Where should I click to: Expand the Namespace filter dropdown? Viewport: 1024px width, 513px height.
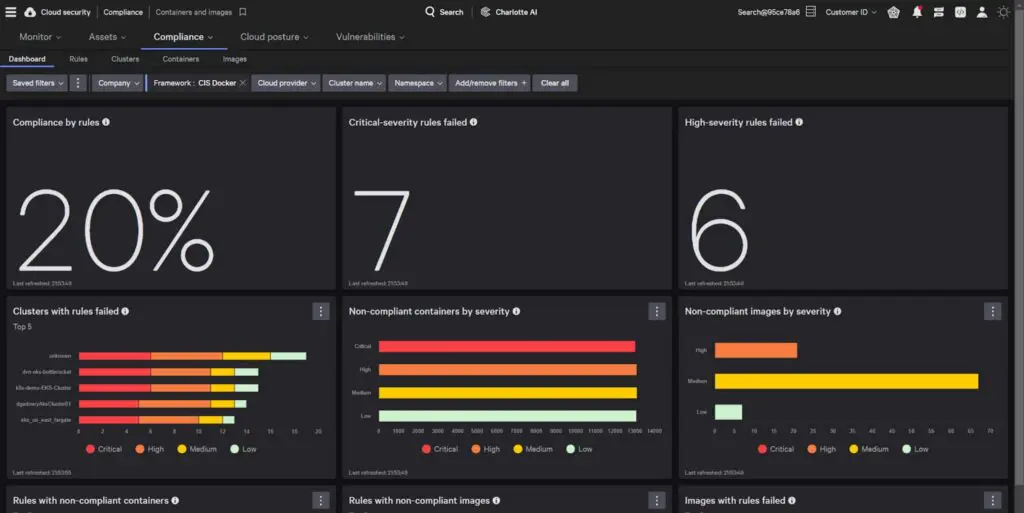418,83
